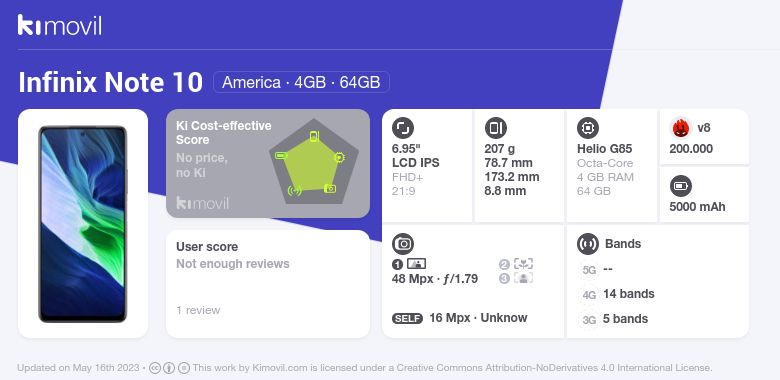Viewport: 780px width, 380px height.
Task: Click the battery capacity icon
Action: 681,187
